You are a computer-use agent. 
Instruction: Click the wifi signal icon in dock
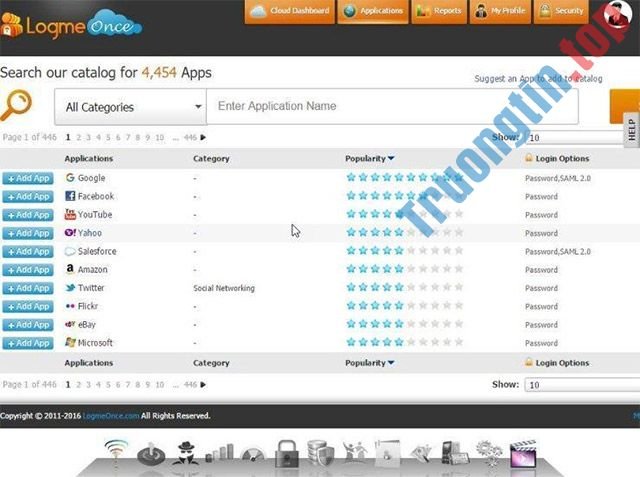(118, 452)
